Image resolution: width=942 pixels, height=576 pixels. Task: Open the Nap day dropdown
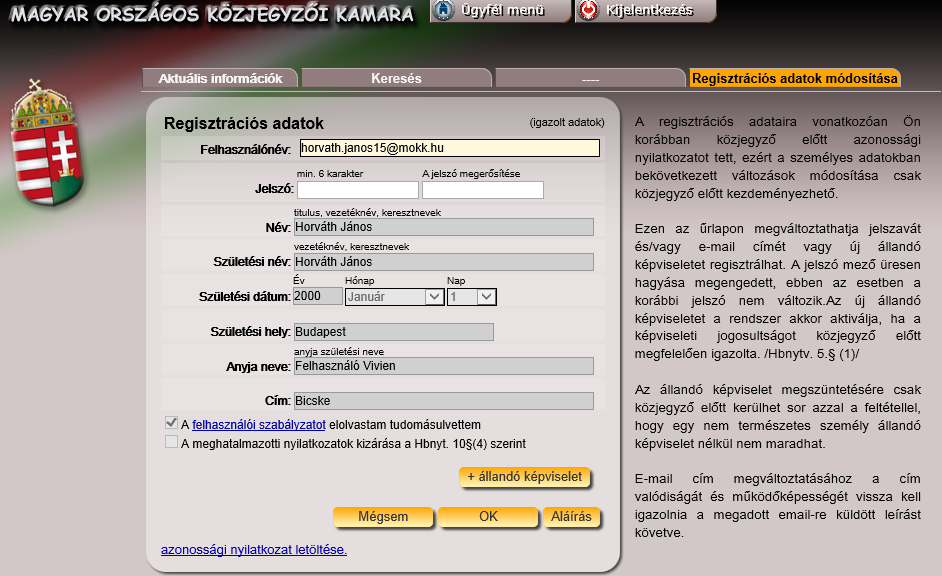tap(472, 297)
